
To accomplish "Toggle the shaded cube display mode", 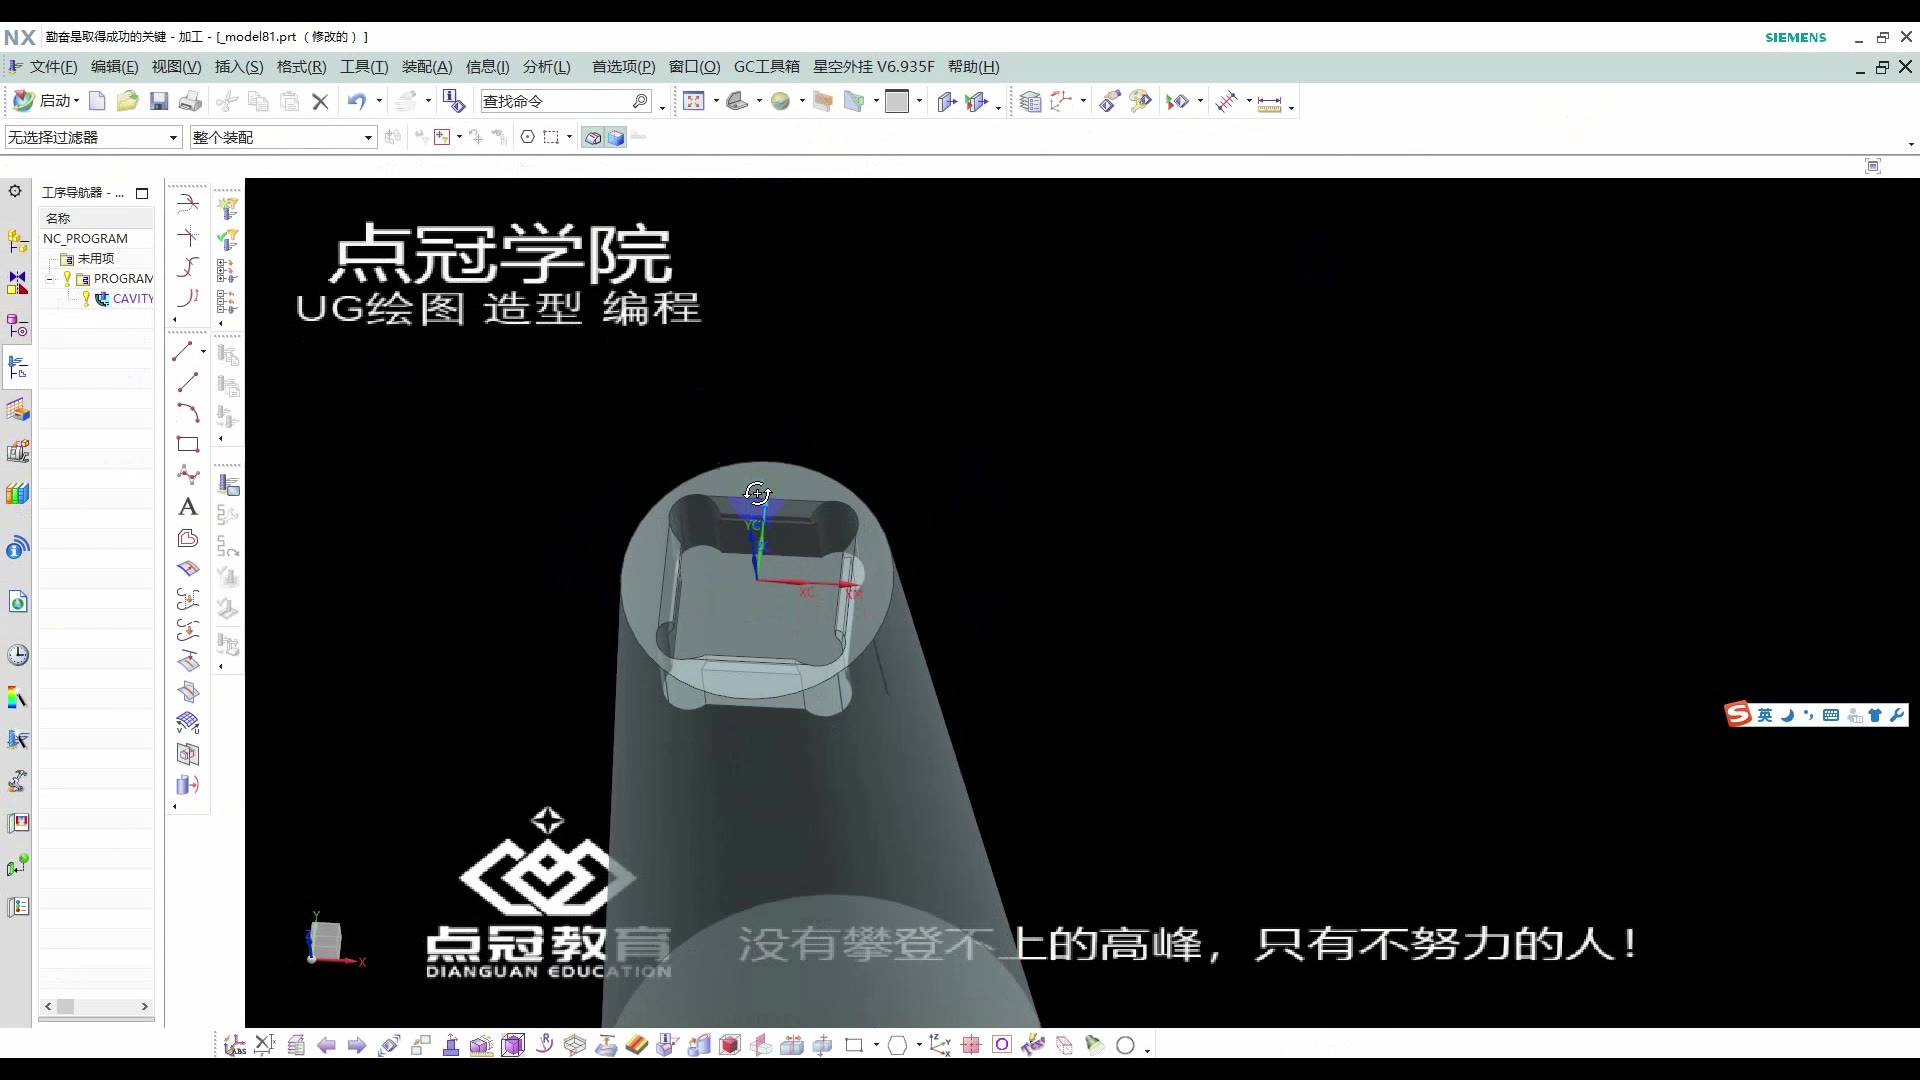I will click(616, 137).
